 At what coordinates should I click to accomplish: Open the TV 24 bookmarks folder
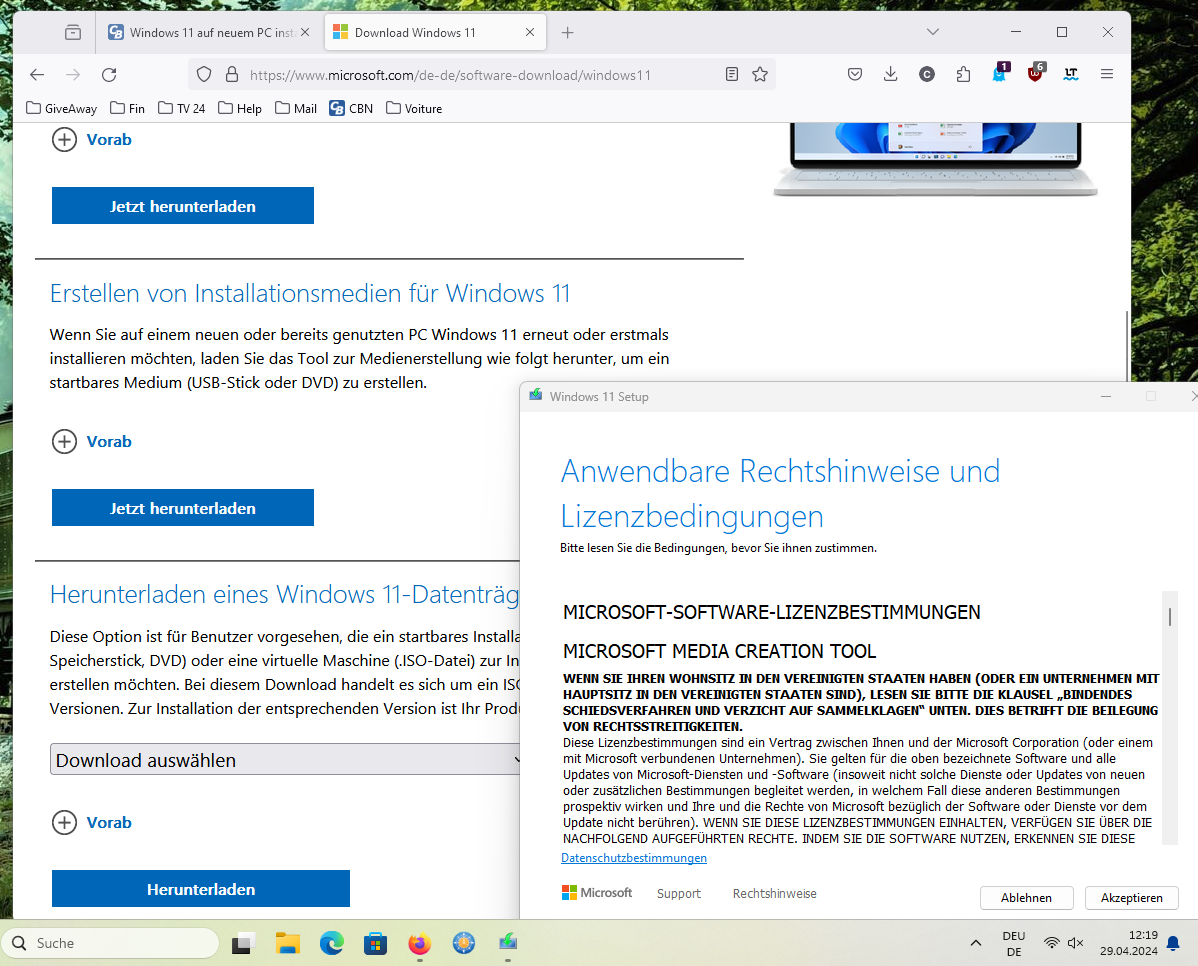tap(182, 109)
